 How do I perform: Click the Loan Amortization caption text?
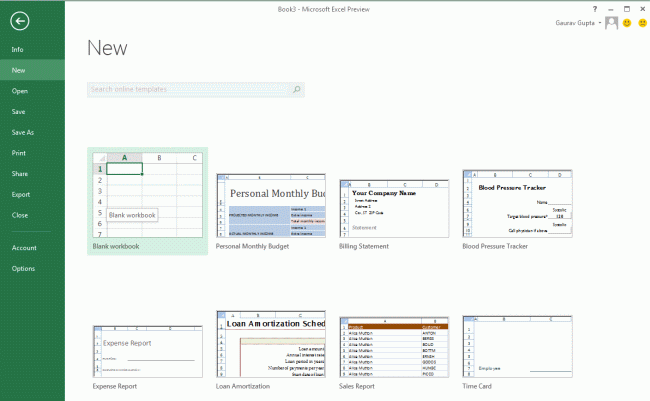click(x=243, y=386)
